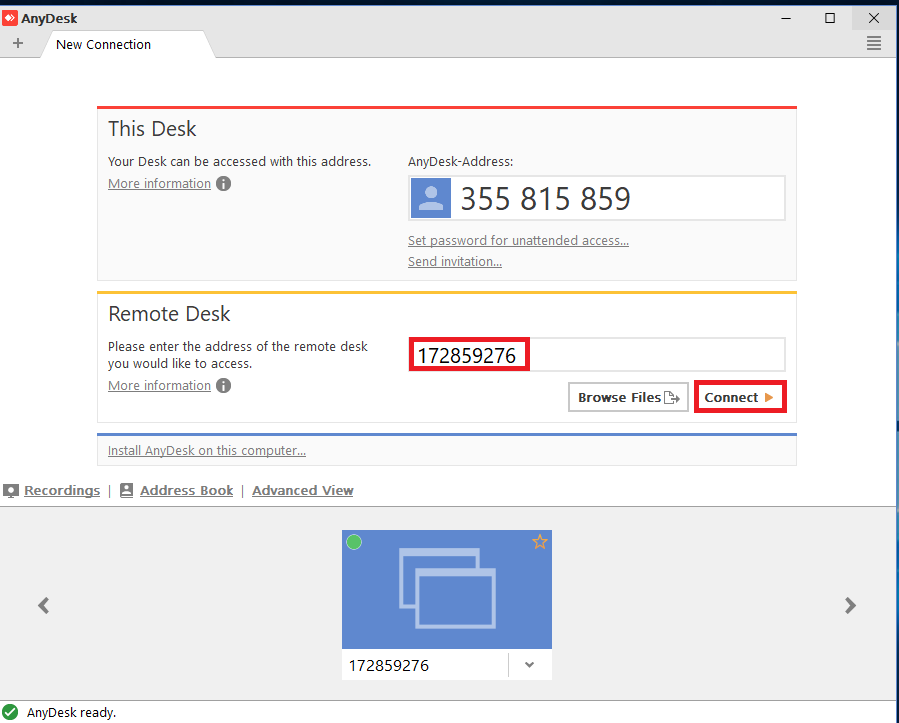Click the green online status indicator
The image size is (899, 723).
point(354,542)
